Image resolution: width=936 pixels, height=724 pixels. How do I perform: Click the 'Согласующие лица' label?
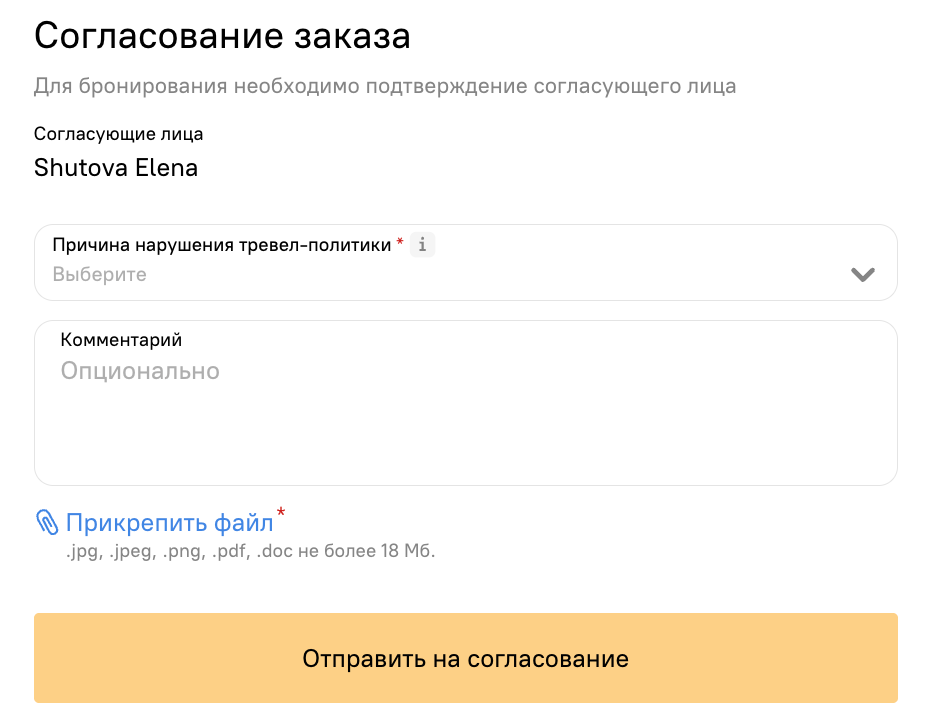(x=118, y=134)
